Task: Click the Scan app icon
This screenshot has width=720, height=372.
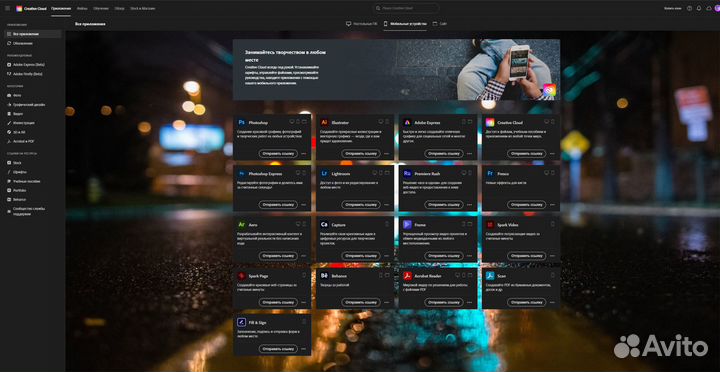Action: [x=490, y=276]
